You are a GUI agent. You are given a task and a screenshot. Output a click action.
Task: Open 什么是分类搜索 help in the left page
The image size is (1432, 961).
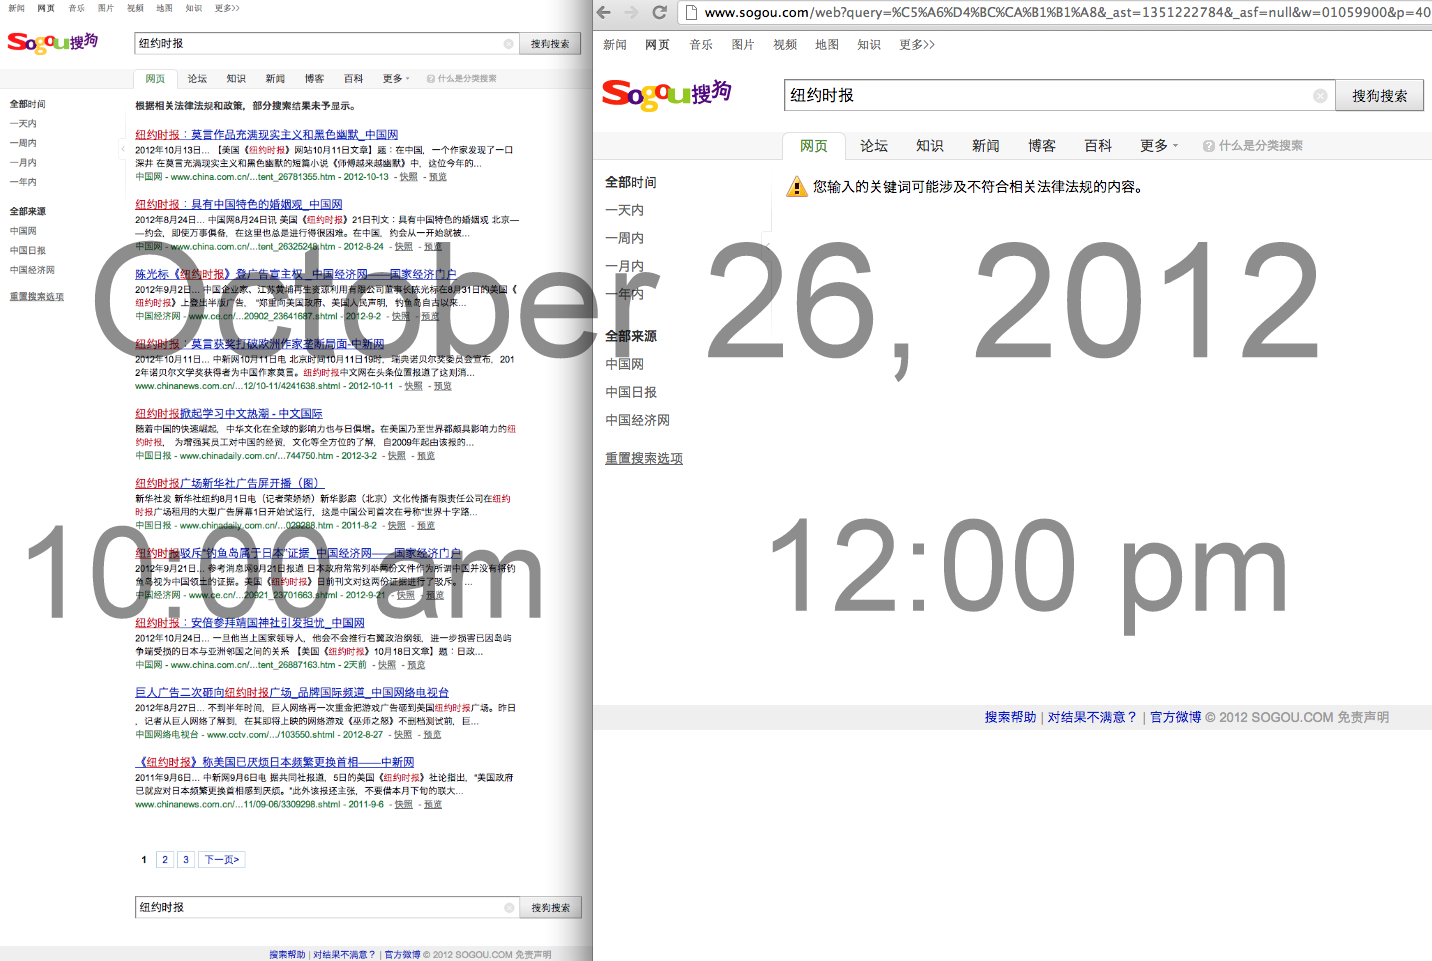(462, 79)
